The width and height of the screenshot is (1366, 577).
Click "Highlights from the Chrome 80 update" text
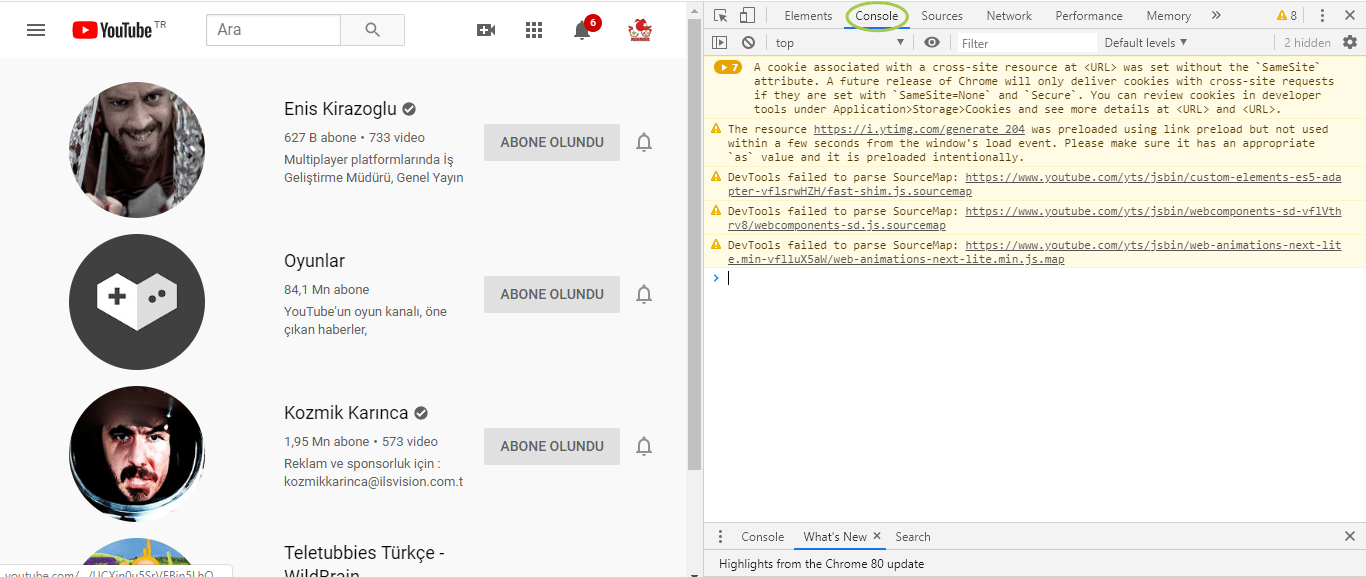(821, 564)
